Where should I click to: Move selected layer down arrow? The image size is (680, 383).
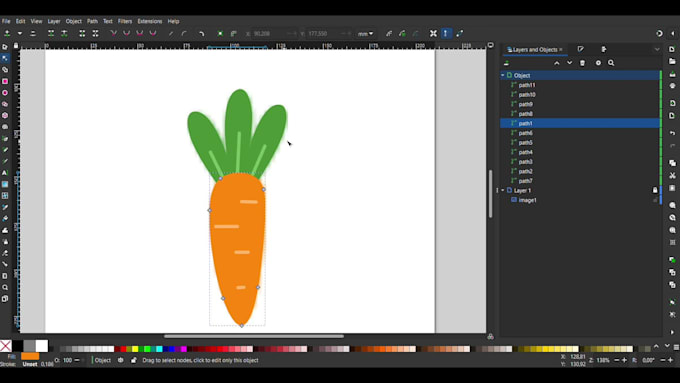[x=569, y=63]
